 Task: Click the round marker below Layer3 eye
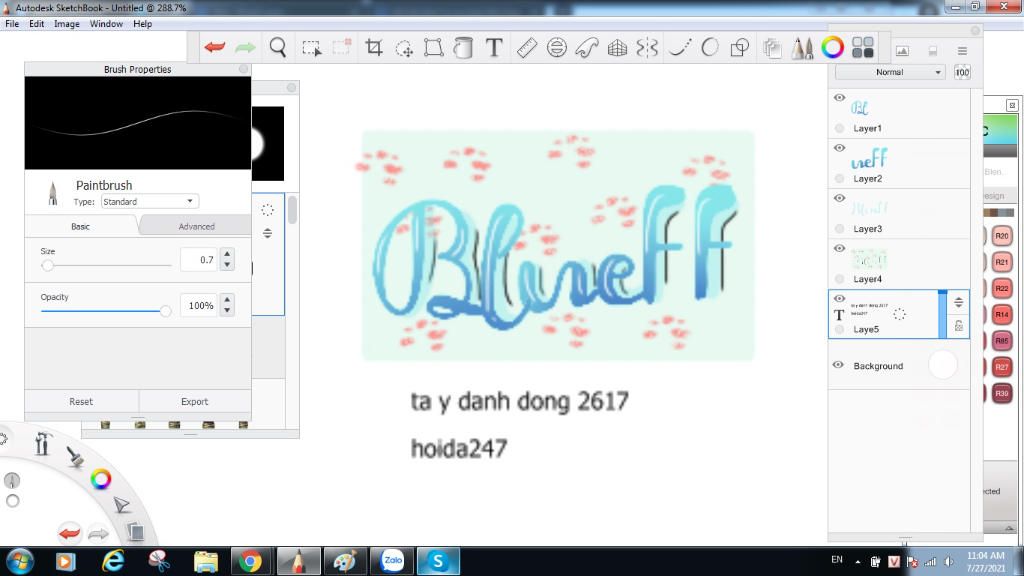(x=839, y=229)
